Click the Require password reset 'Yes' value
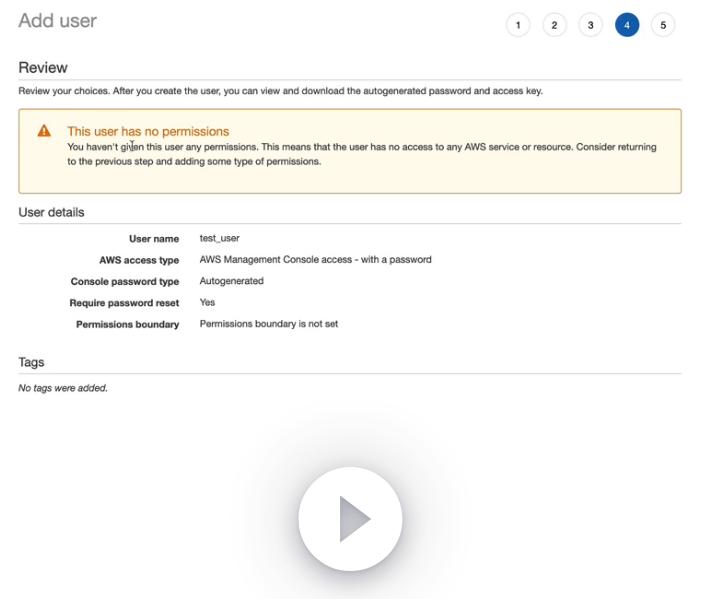The width and height of the screenshot is (706, 599). pyautogui.click(x=207, y=302)
